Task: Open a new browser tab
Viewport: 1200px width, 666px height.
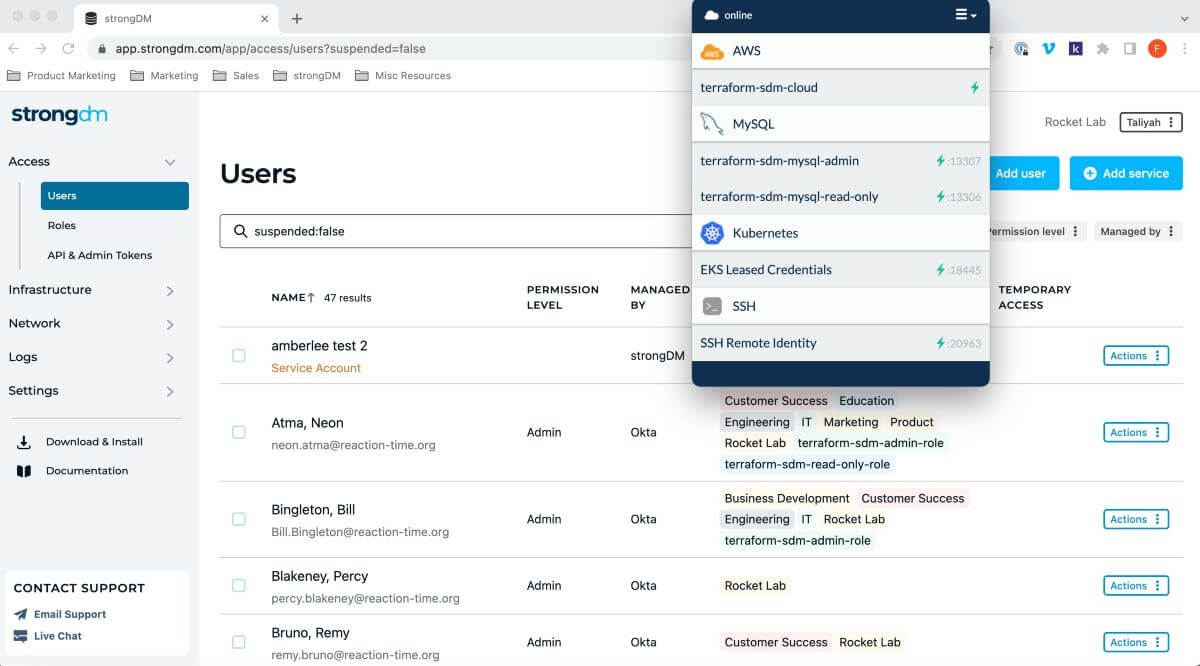Action: point(297,18)
